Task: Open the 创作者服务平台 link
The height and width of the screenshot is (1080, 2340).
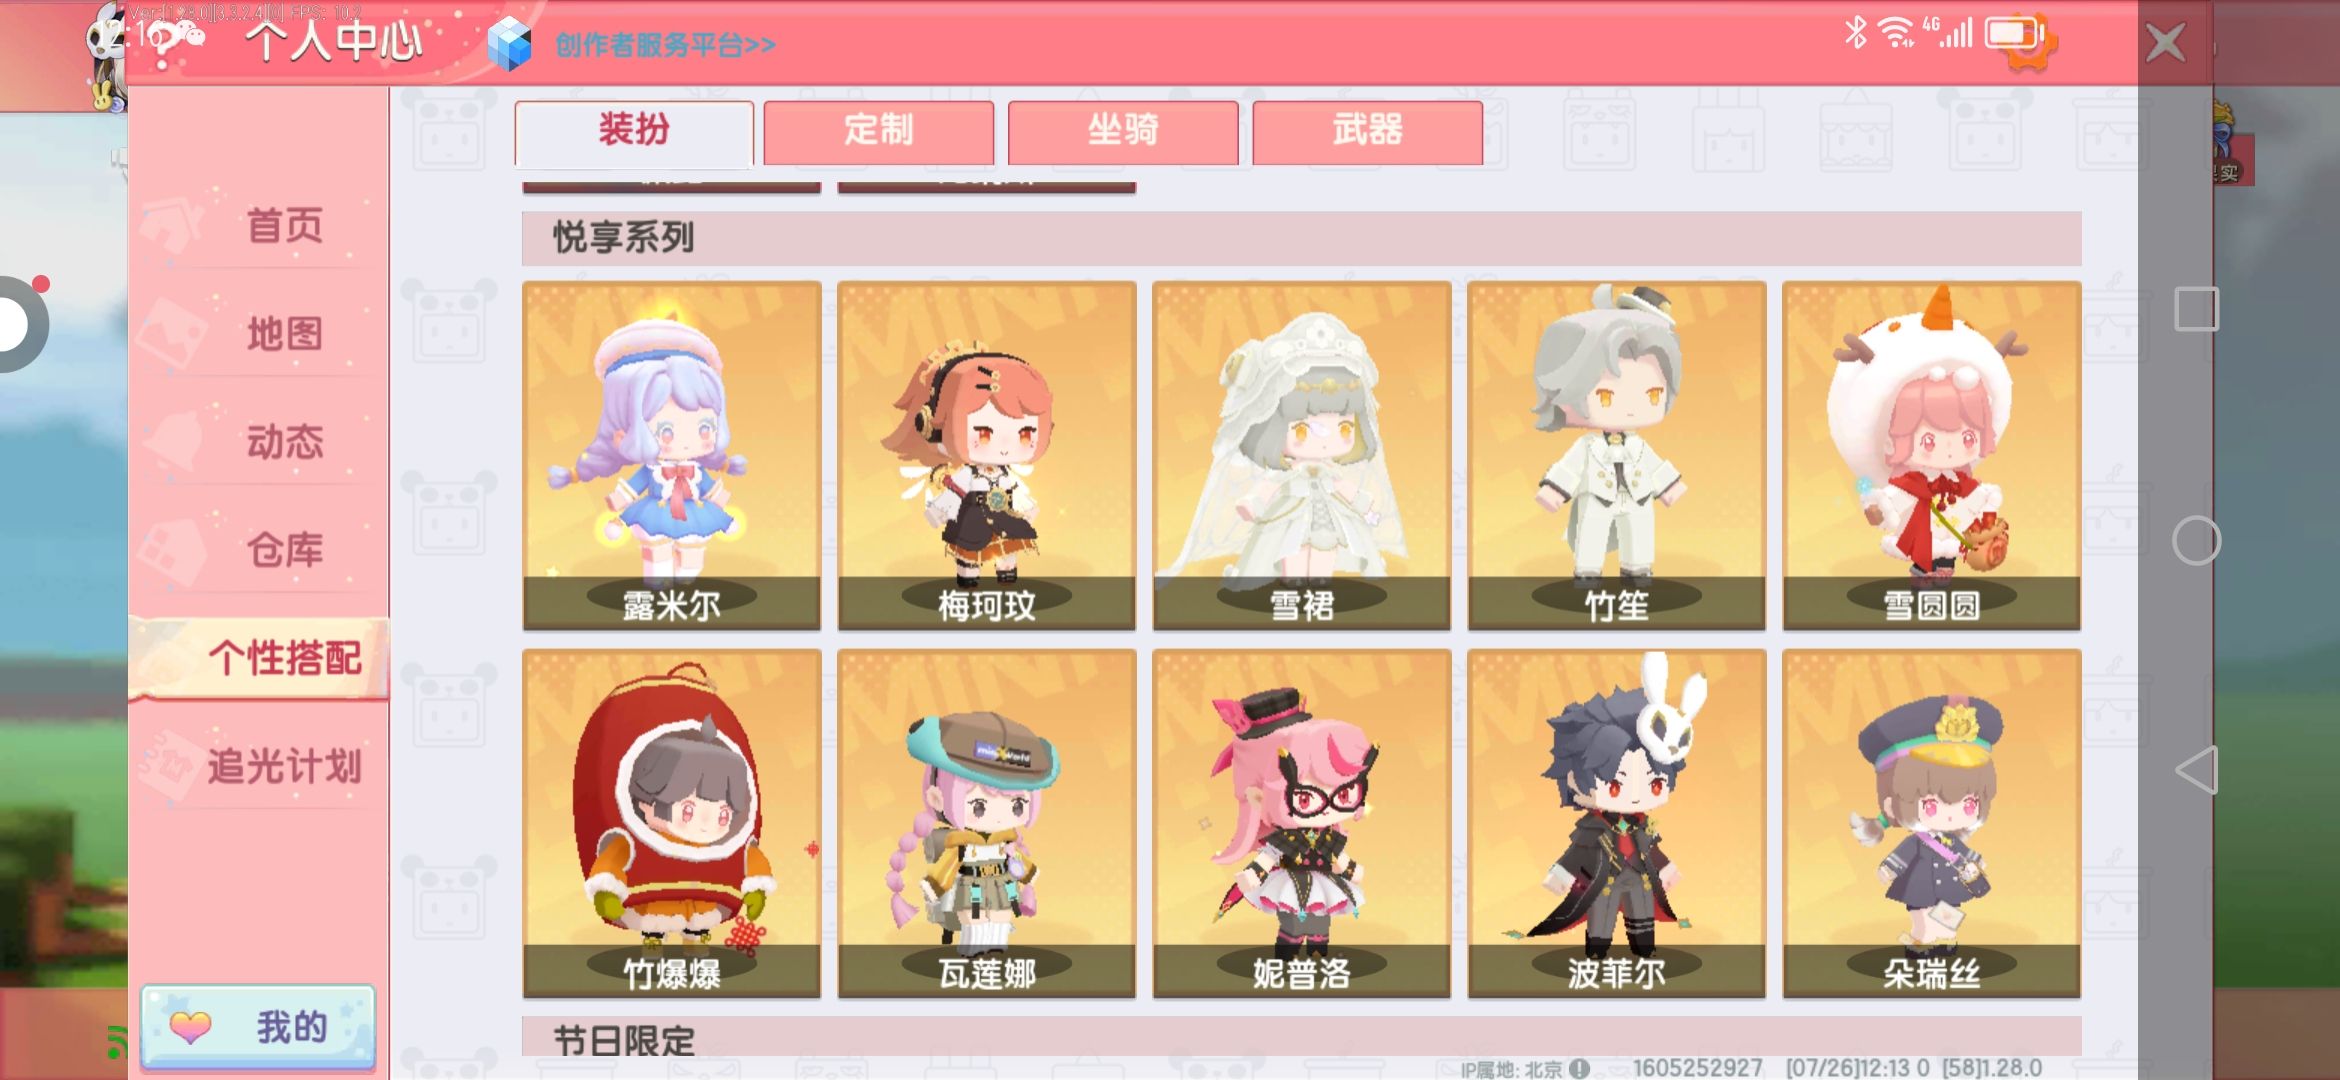Action: click(665, 45)
